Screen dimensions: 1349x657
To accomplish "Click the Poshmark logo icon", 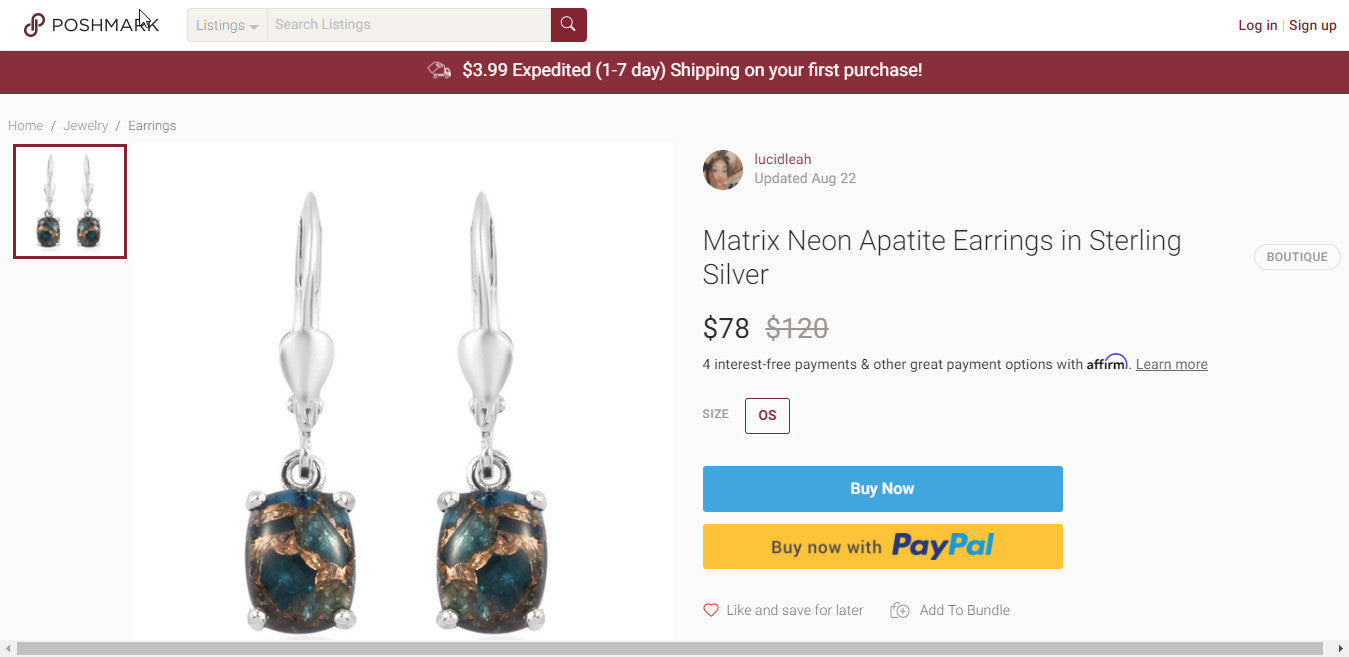I will pyautogui.click(x=35, y=25).
